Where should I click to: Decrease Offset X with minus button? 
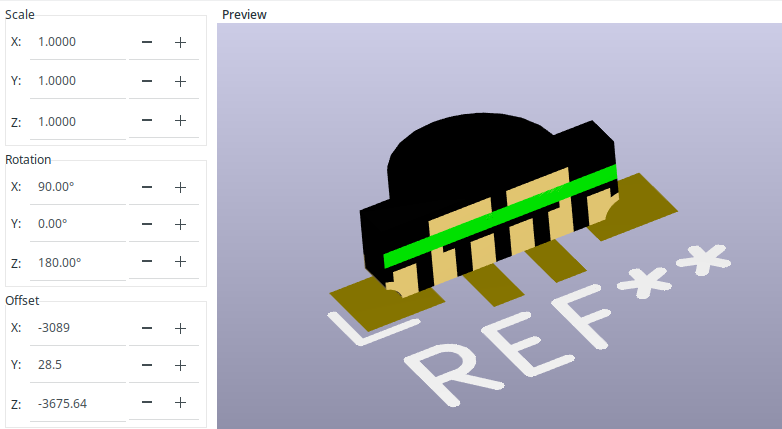pyautogui.click(x=147, y=328)
